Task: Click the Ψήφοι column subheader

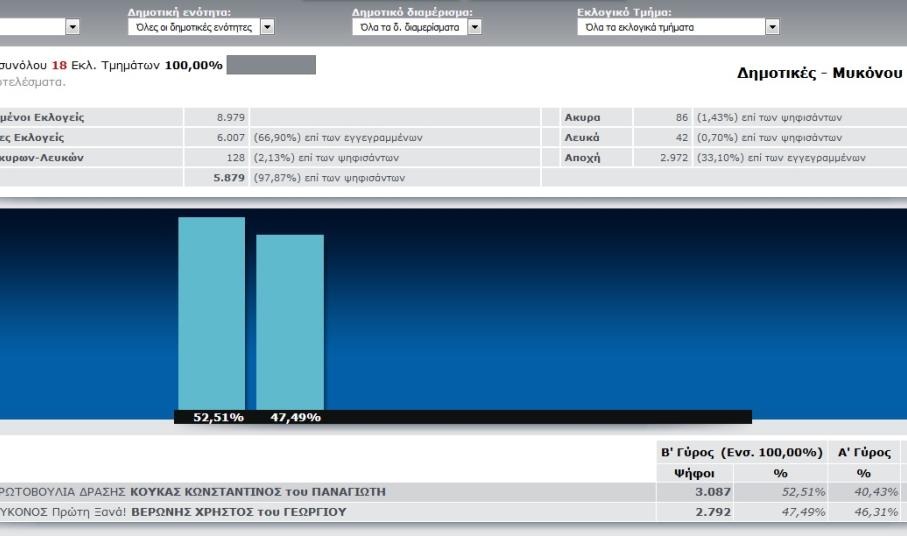Action: click(694, 473)
